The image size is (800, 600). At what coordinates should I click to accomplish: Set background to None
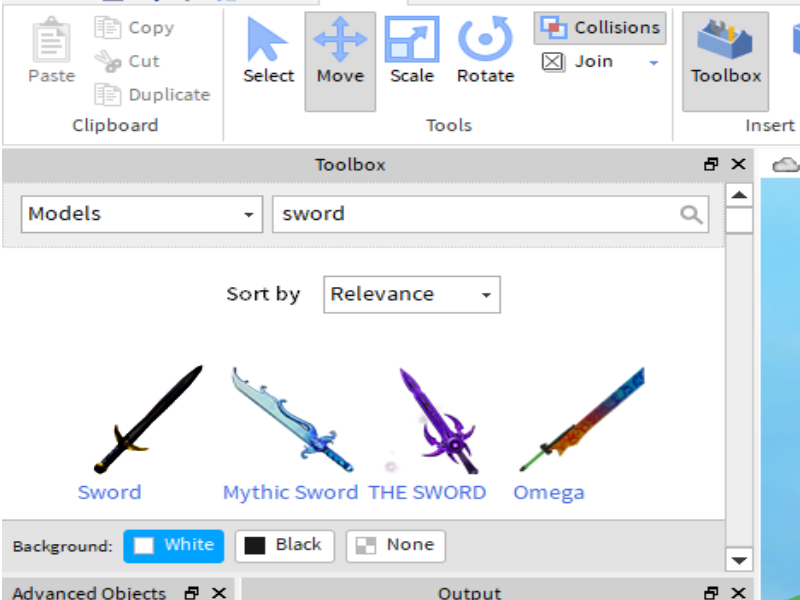[396, 546]
